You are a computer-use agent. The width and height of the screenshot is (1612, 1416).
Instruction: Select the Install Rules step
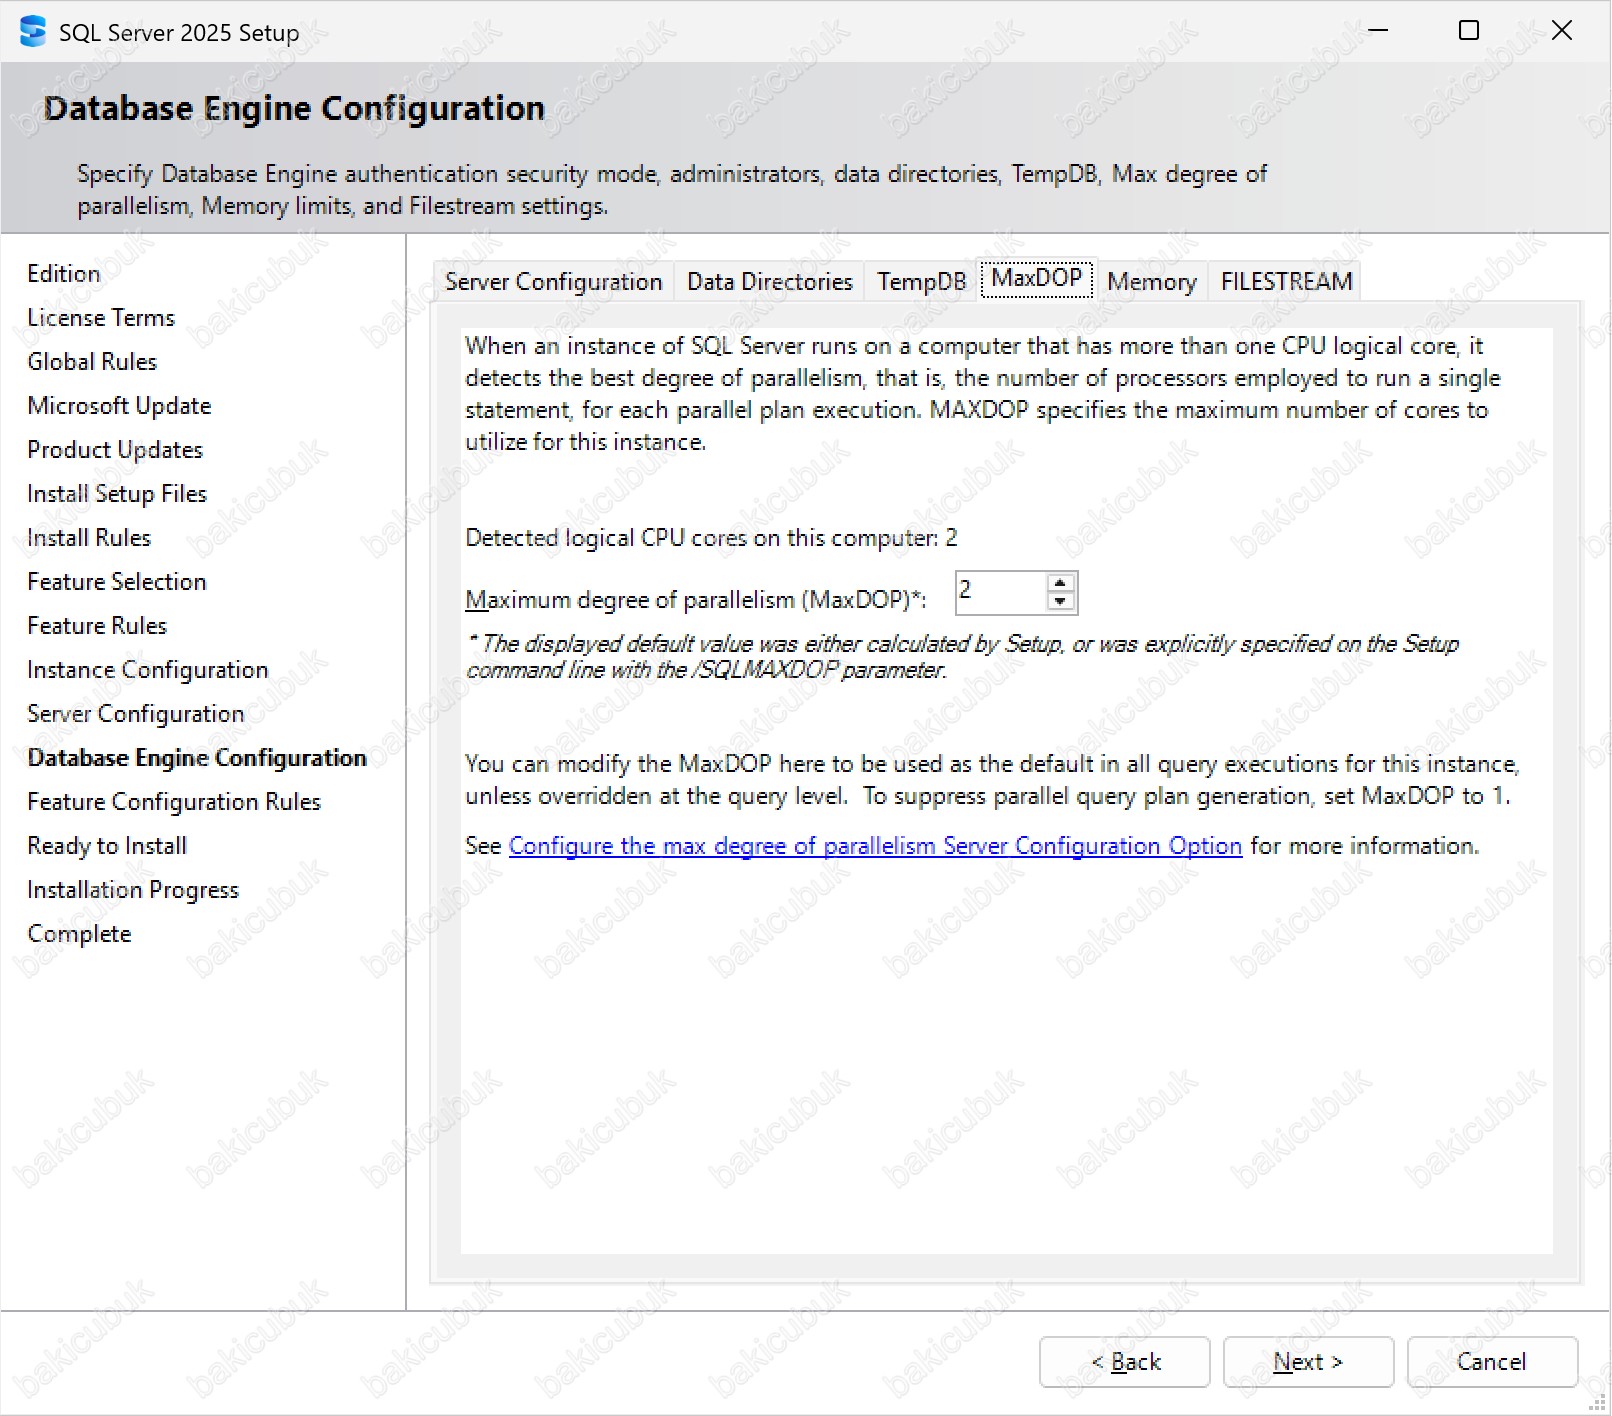point(89,538)
